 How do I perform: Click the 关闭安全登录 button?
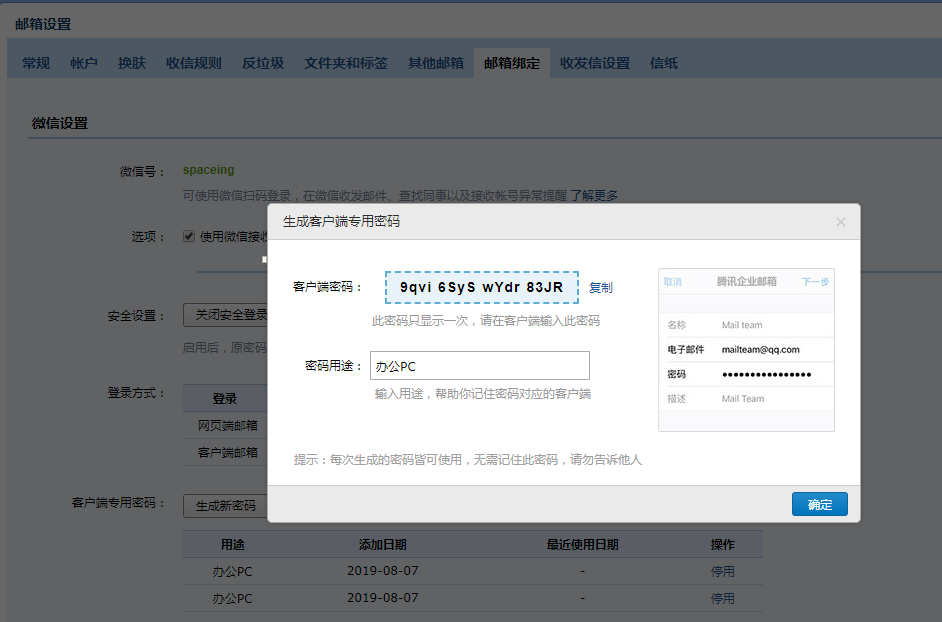pyautogui.click(x=228, y=315)
